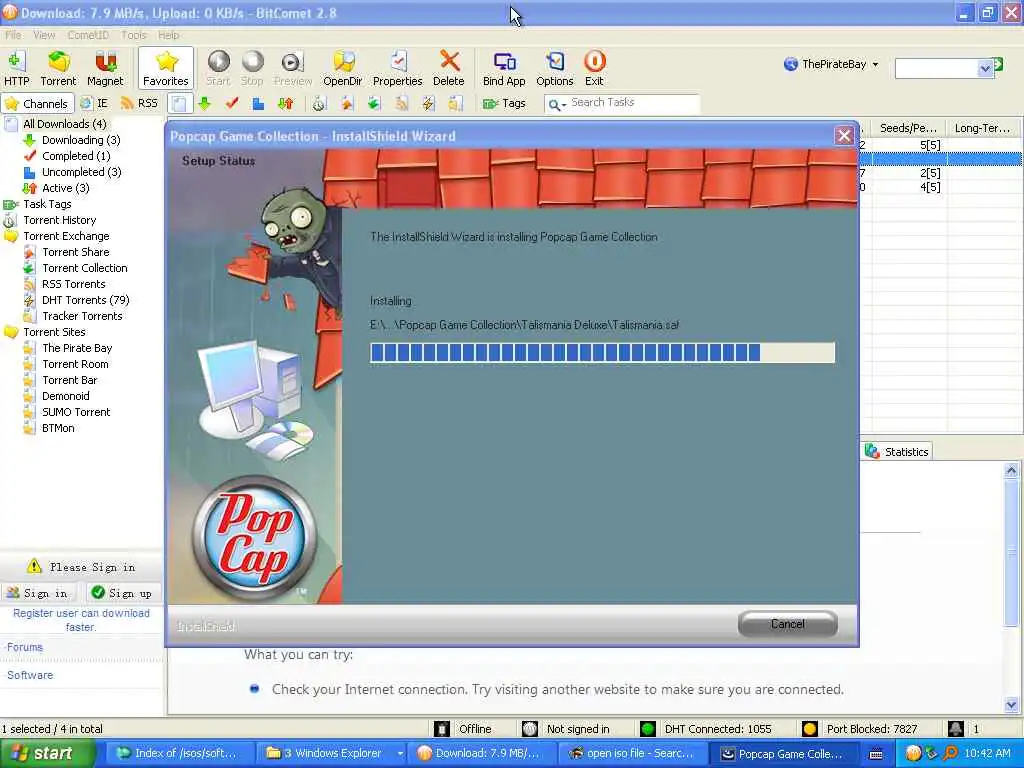Click the Seeds/Peers column header
The image size is (1024, 768).
(x=908, y=128)
